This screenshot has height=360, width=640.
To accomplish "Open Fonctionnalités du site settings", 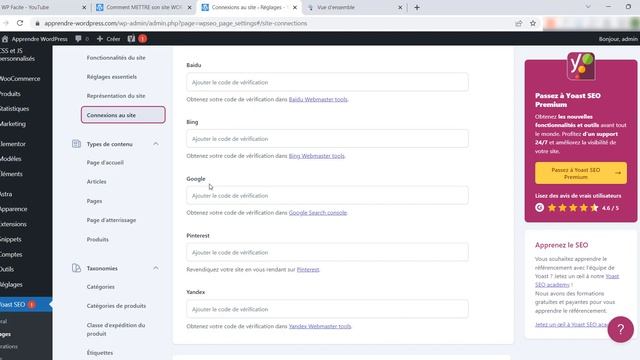I will click(x=116, y=58).
